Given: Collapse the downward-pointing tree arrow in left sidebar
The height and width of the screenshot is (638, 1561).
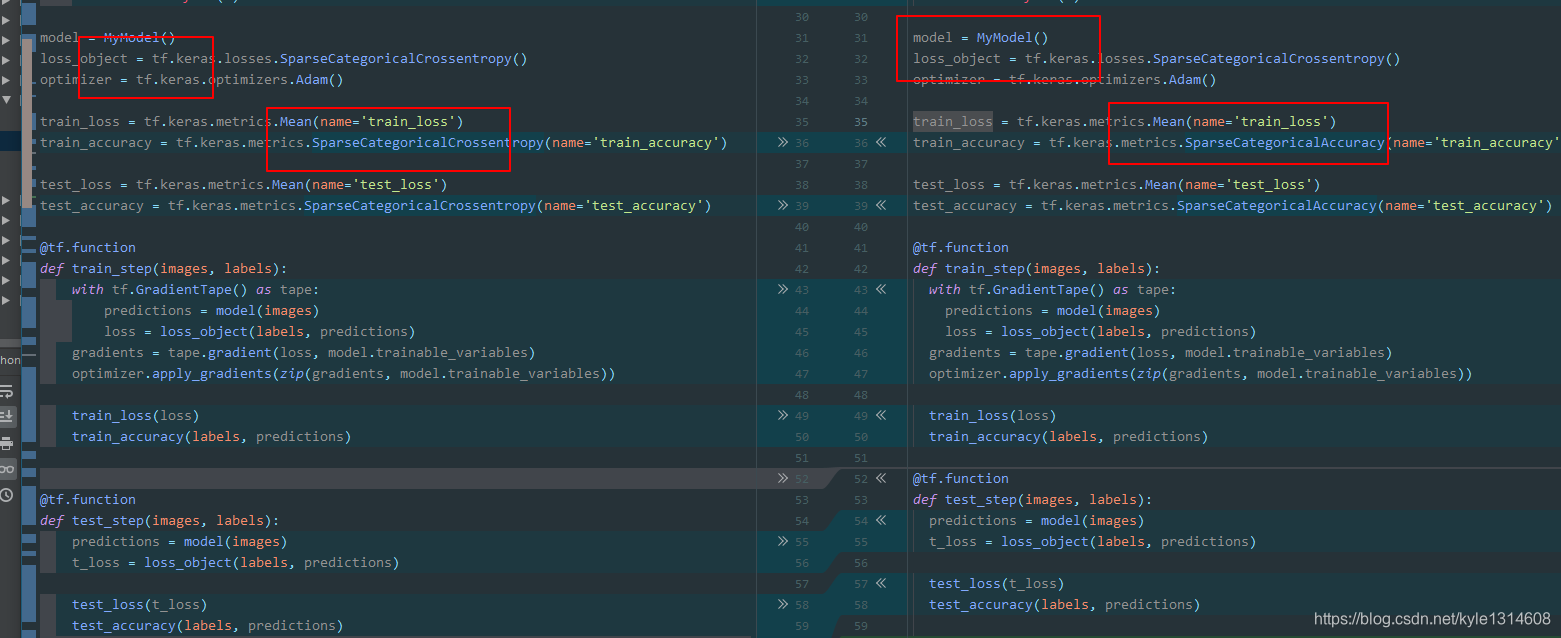Looking at the screenshot, I should [x=6, y=100].
